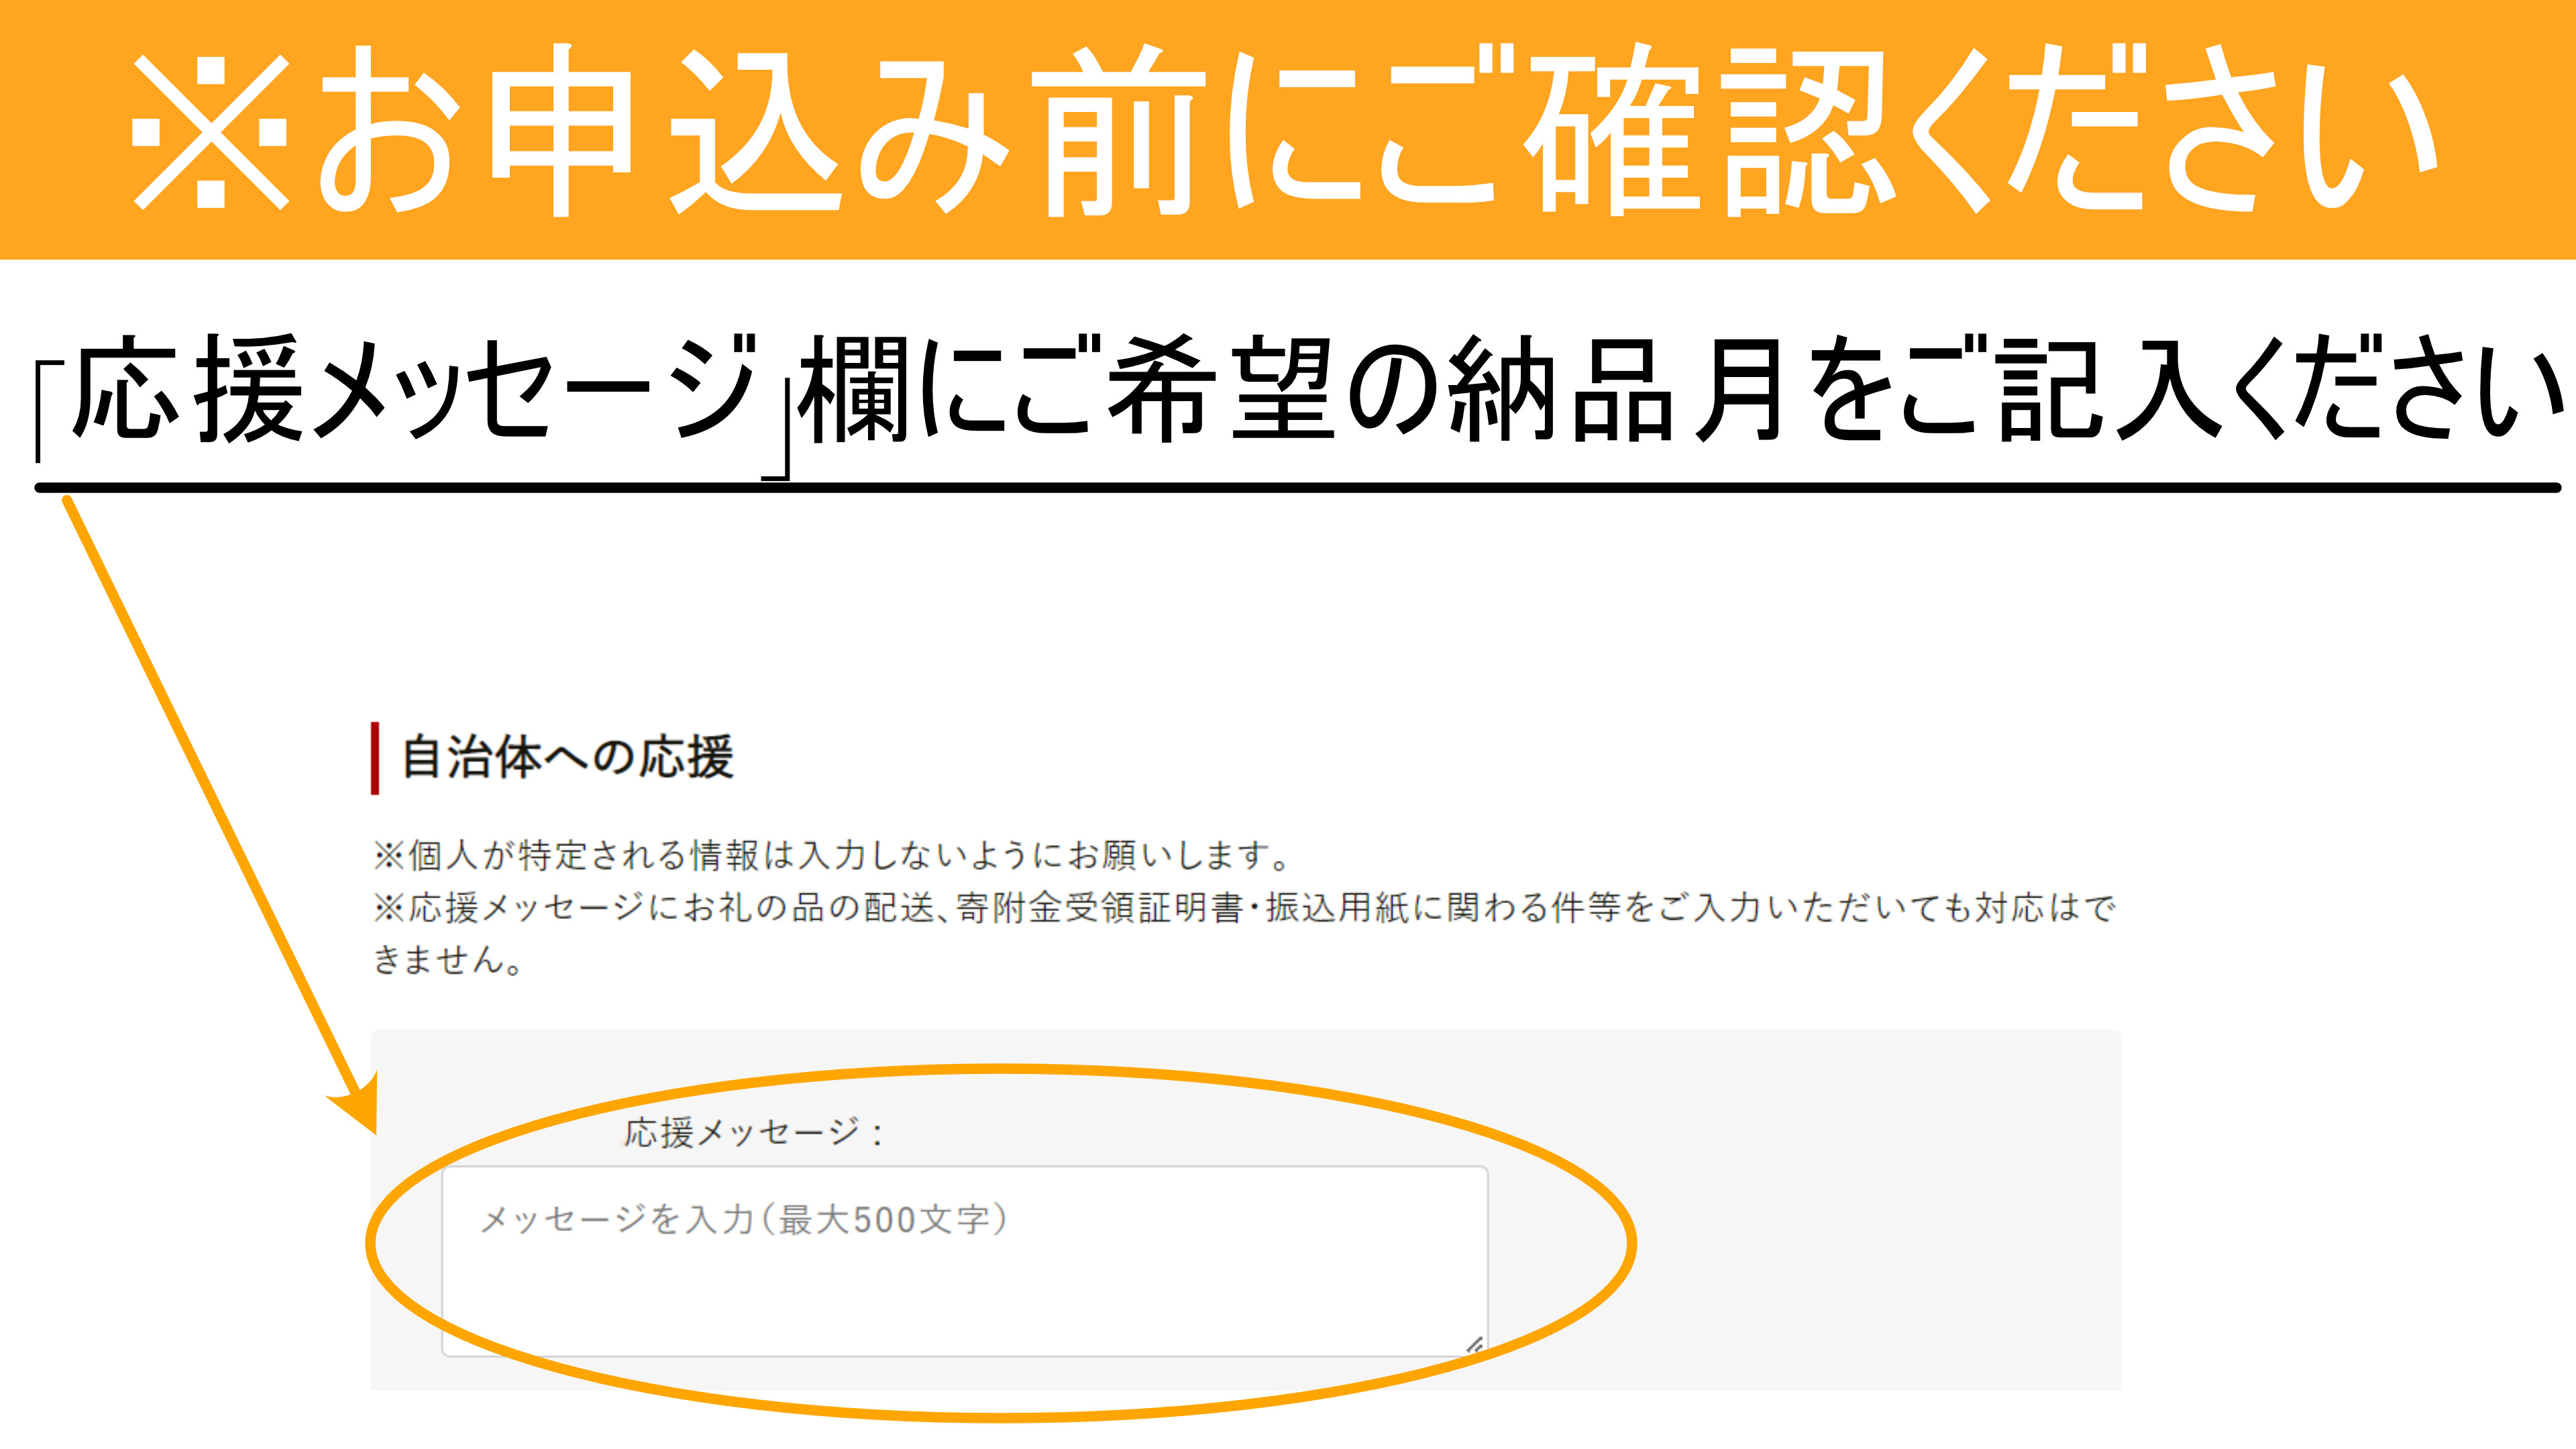Click the ※ symbol in orange banner
2576x1449 pixels.
click(x=211, y=132)
